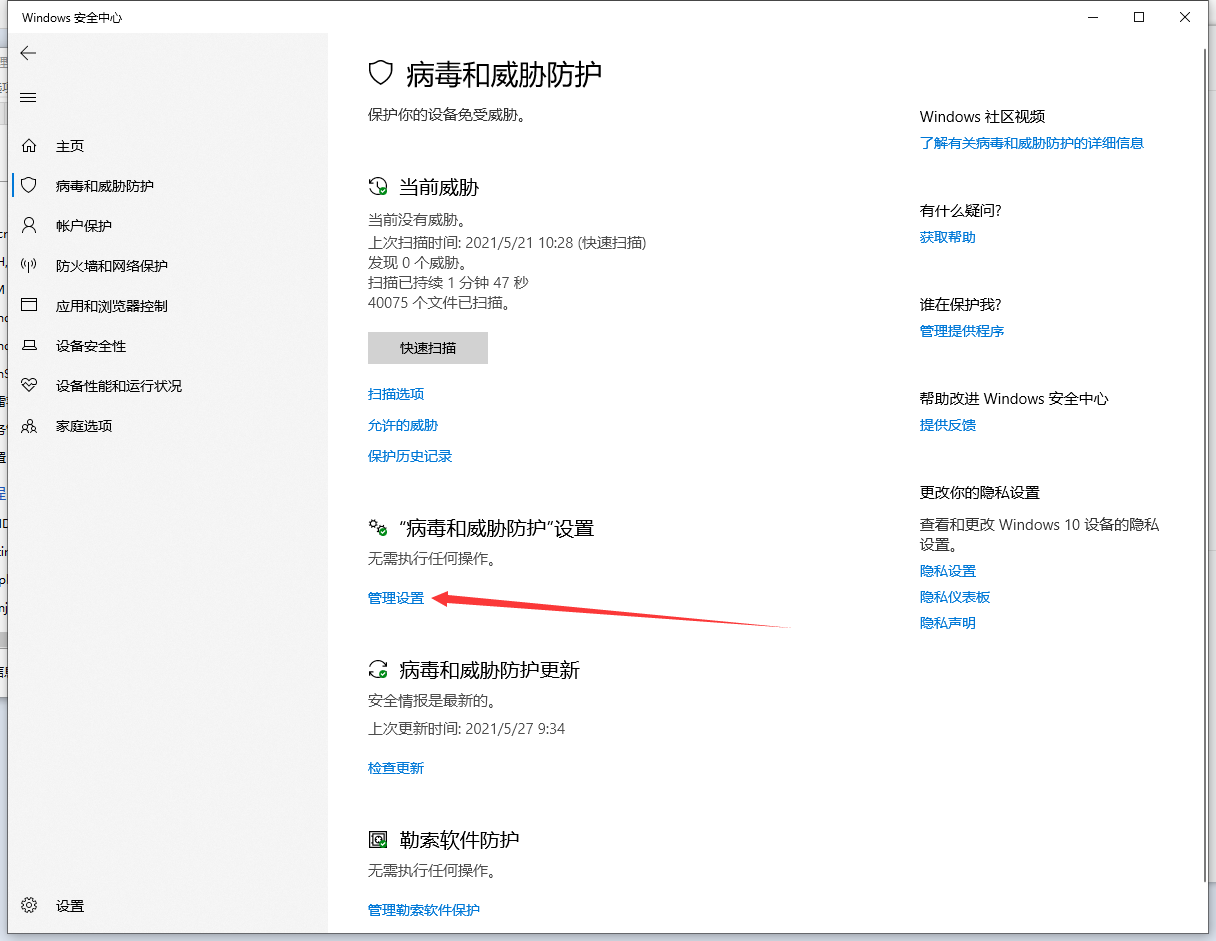Viewport: 1216px width, 941px height.
Task: Click the 管理设置 link
Action: tap(396, 598)
